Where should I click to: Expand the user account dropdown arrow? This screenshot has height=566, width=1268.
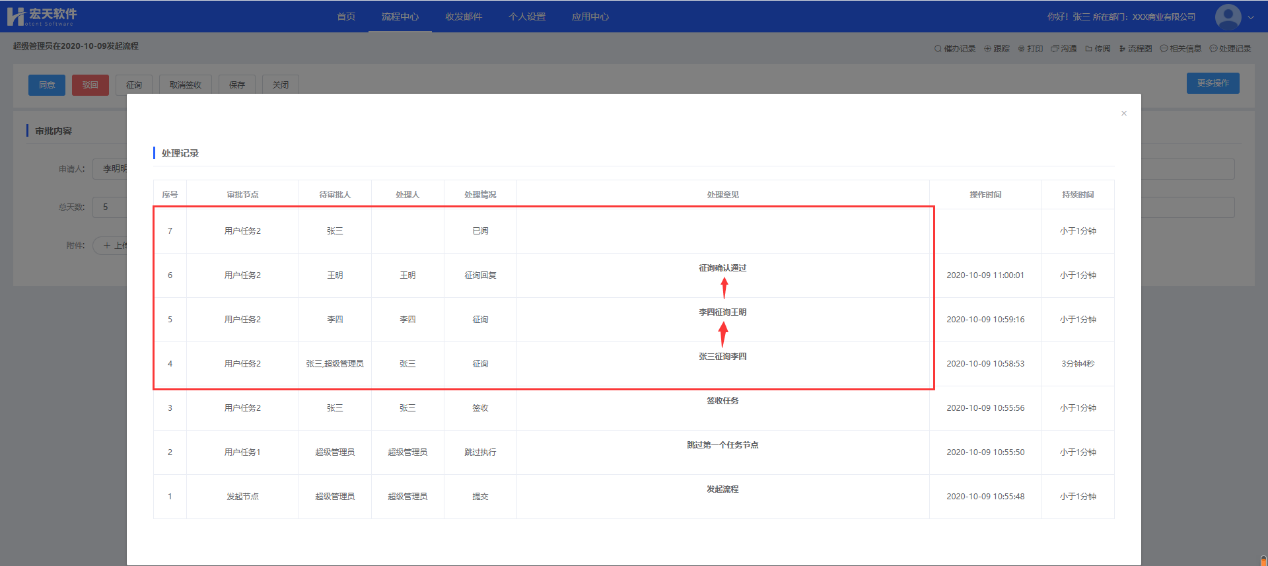[x=1251, y=18]
